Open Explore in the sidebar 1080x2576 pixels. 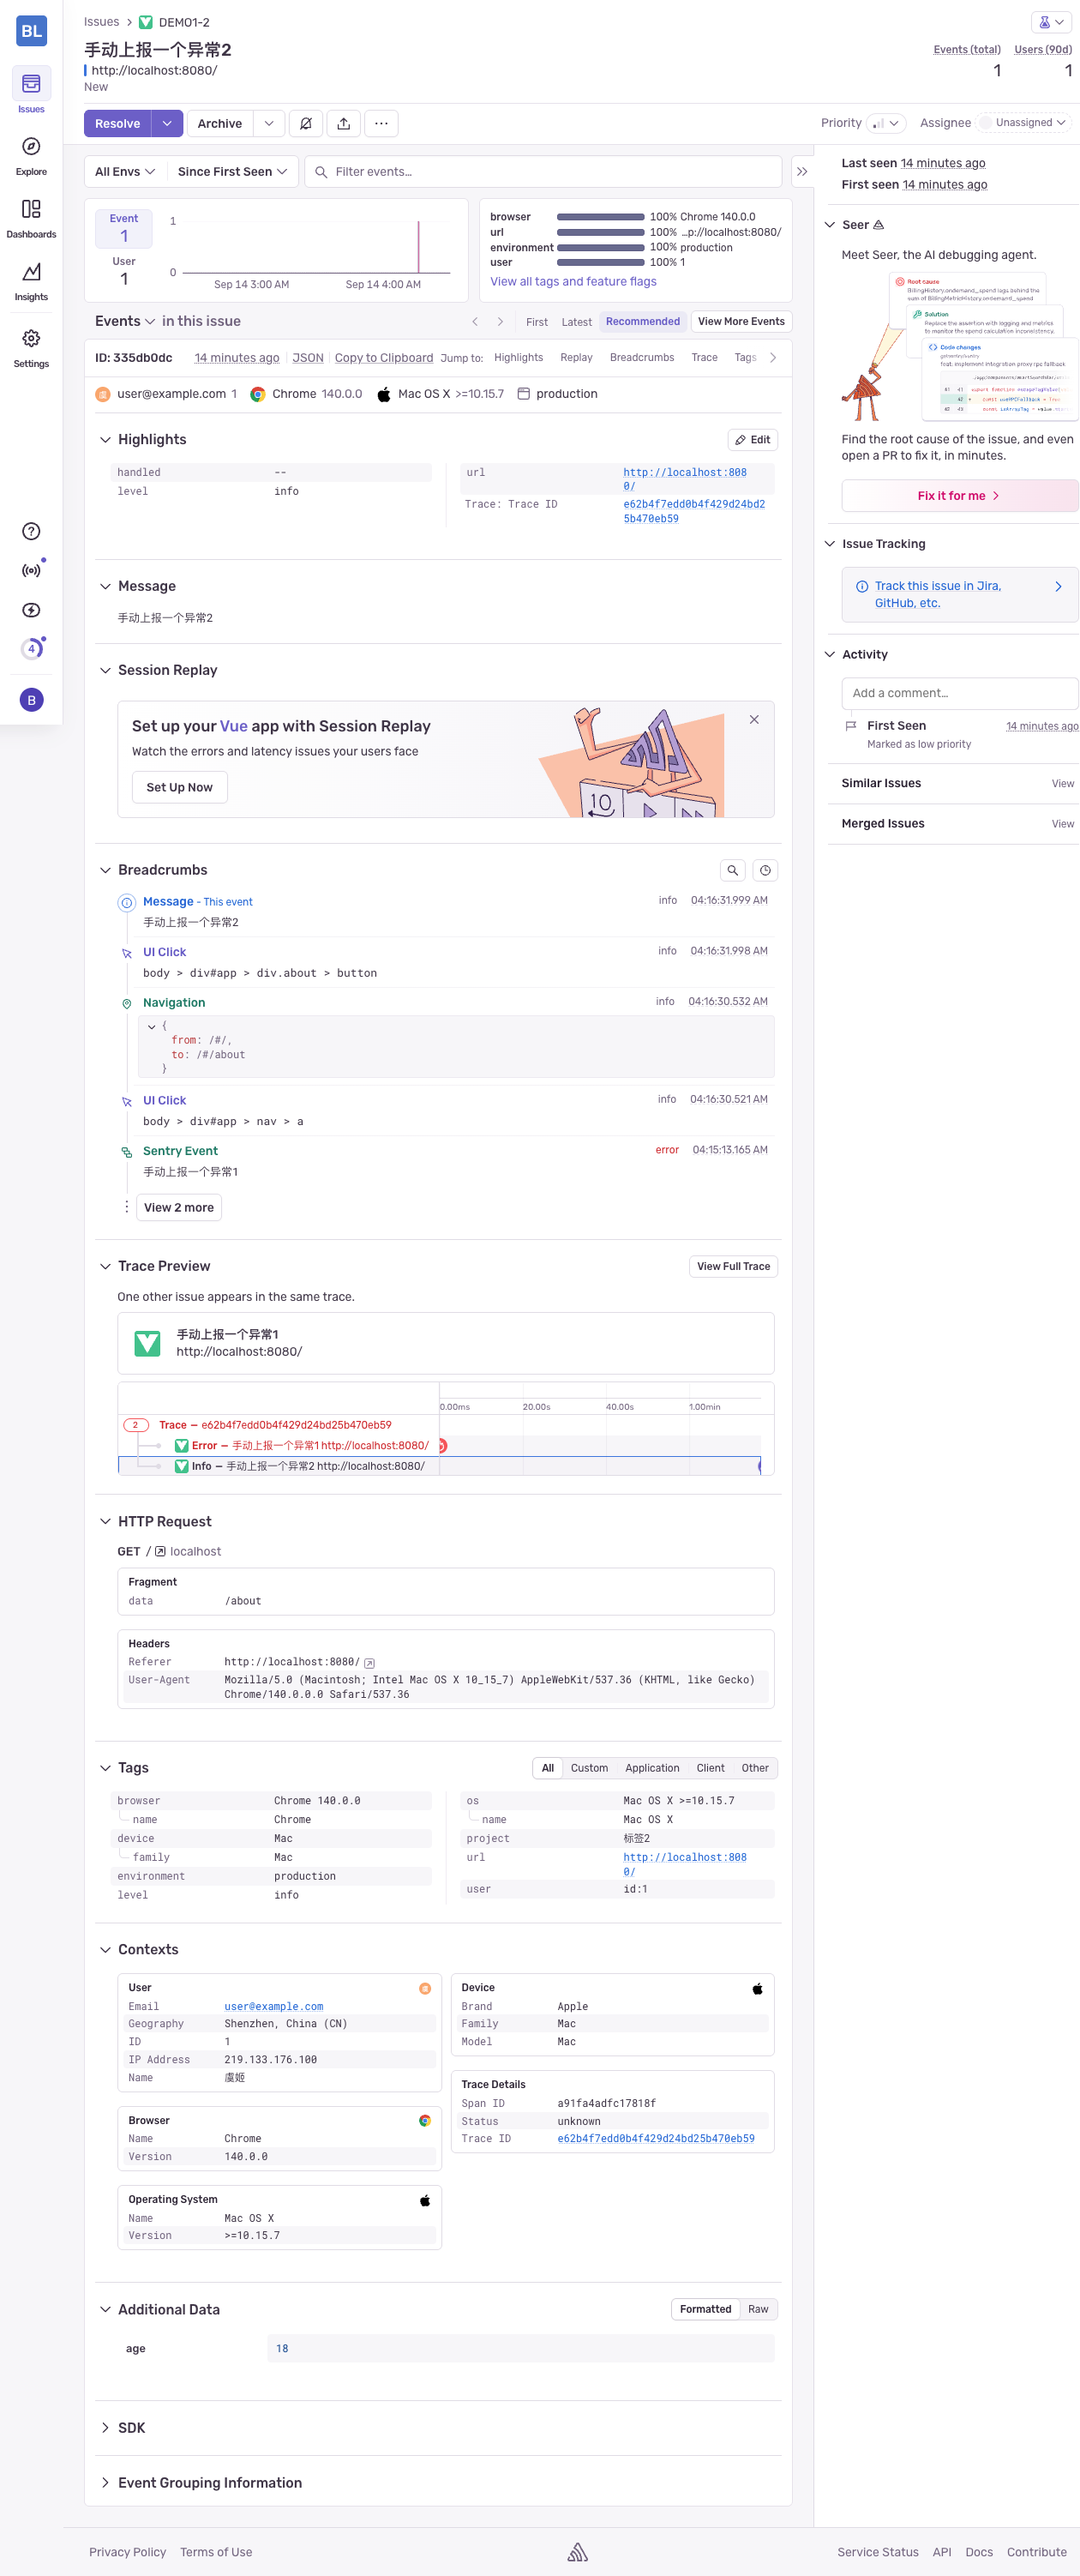tap(31, 154)
